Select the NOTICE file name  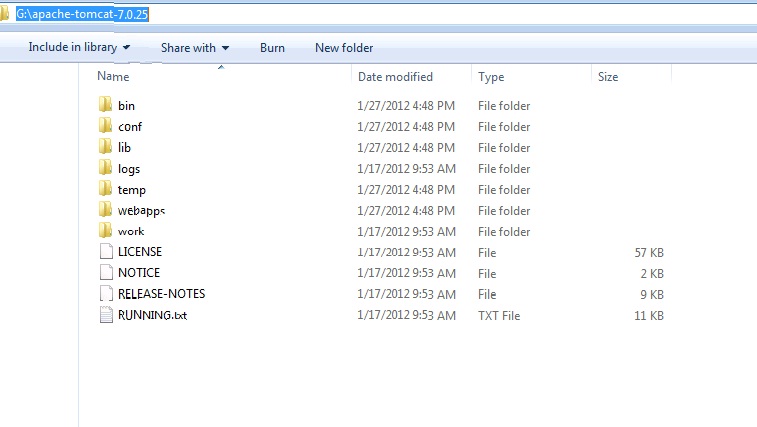coord(139,273)
